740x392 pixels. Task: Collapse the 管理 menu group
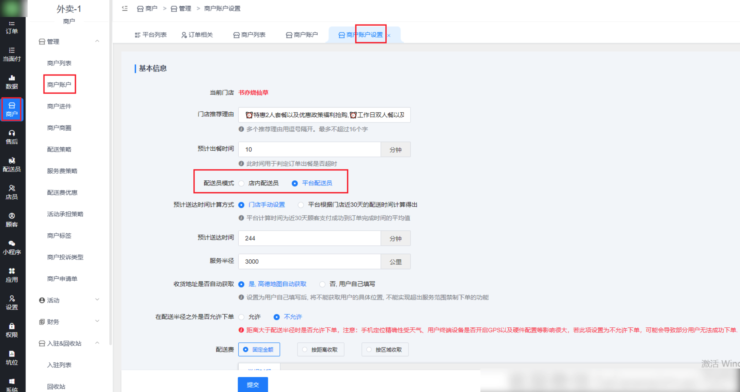98,42
